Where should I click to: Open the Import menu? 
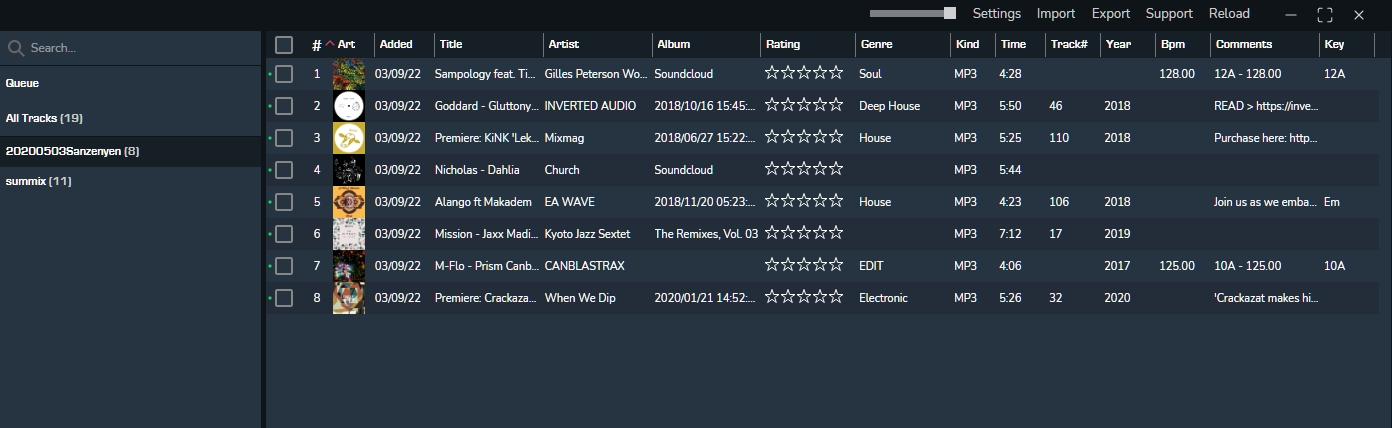click(x=1056, y=14)
